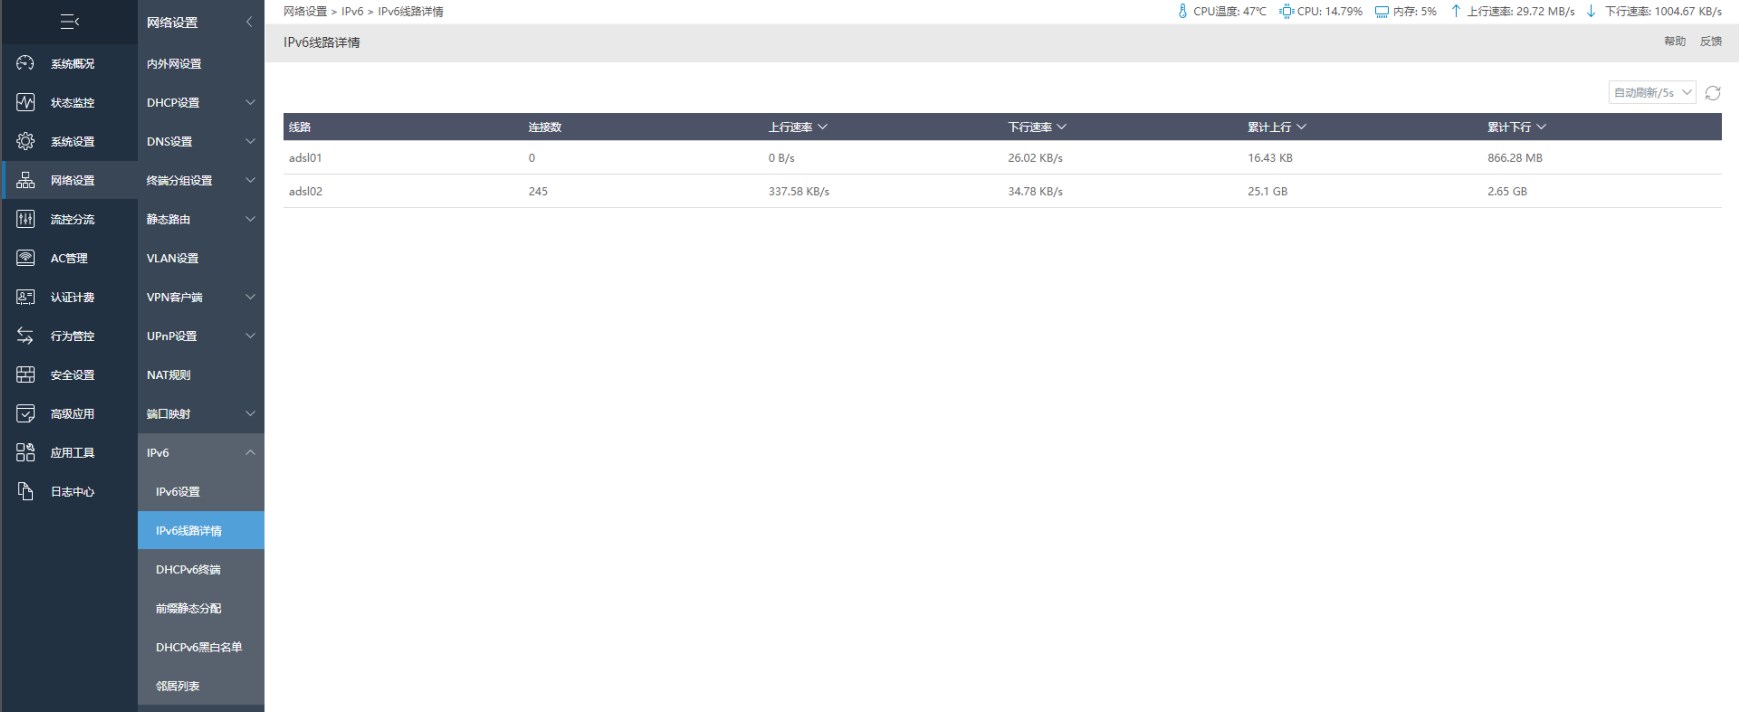Click the CPU usage chip icon
Image resolution: width=1739 pixels, height=712 pixels.
1286,11
